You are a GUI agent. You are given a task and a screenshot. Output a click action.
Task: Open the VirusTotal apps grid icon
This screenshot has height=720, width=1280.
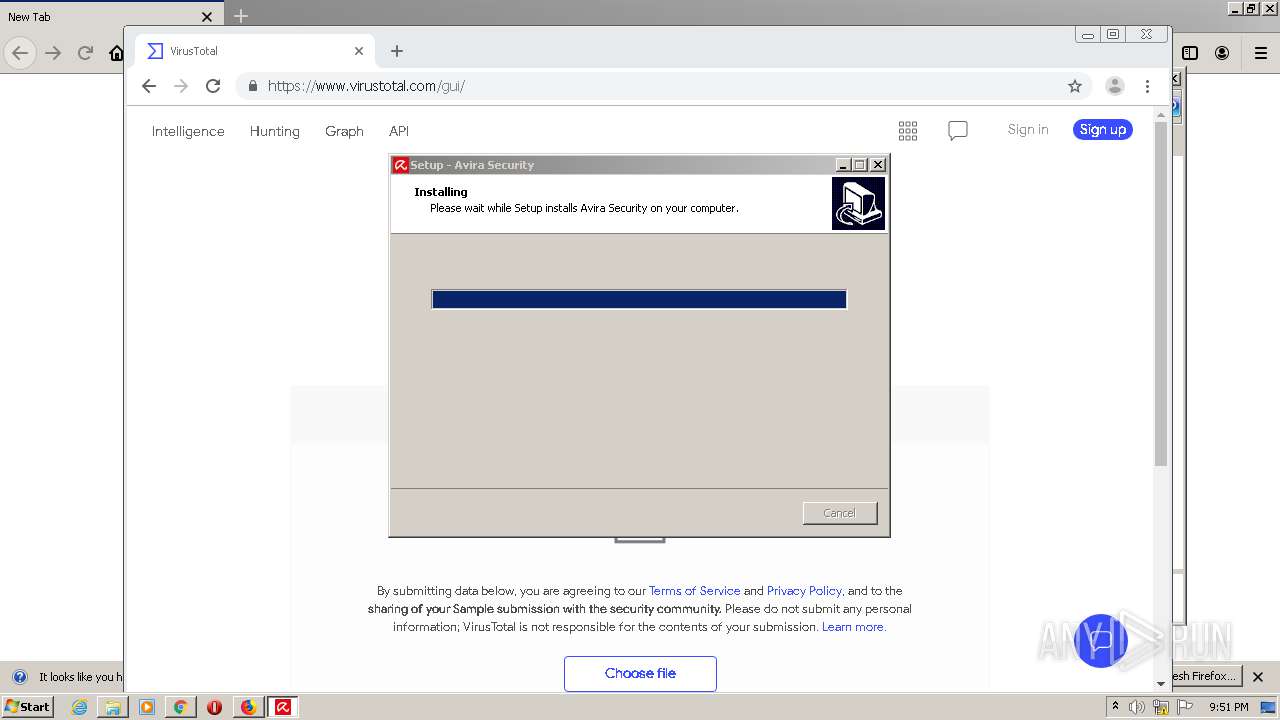(x=908, y=130)
